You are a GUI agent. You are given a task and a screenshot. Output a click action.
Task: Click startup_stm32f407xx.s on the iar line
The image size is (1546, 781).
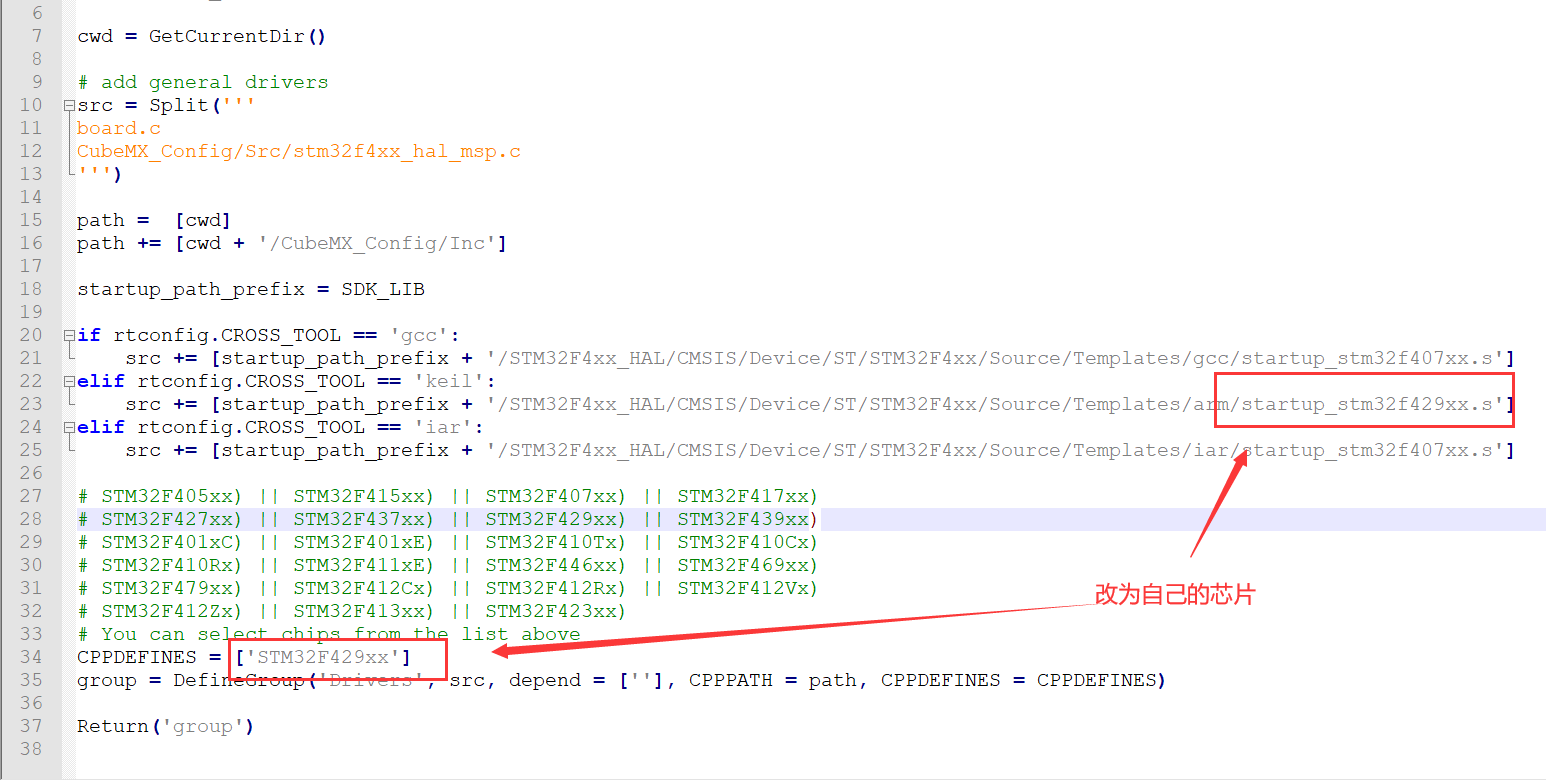click(1368, 450)
